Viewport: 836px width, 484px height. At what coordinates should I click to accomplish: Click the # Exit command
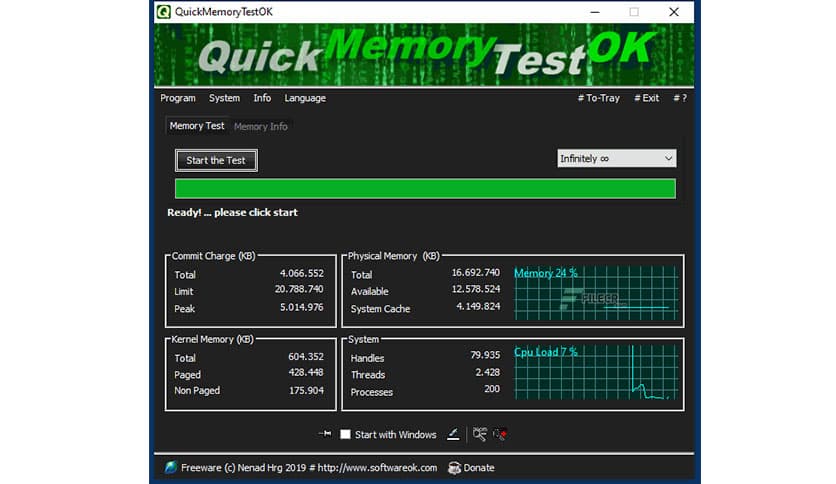pos(646,98)
